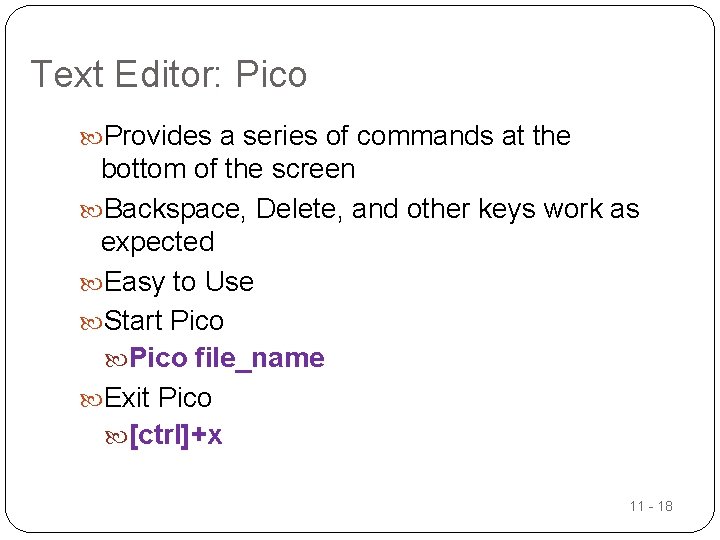Viewport: 720px width, 540px height.
Task: Click the swirl bullet before Backspace
Action: tap(91, 211)
